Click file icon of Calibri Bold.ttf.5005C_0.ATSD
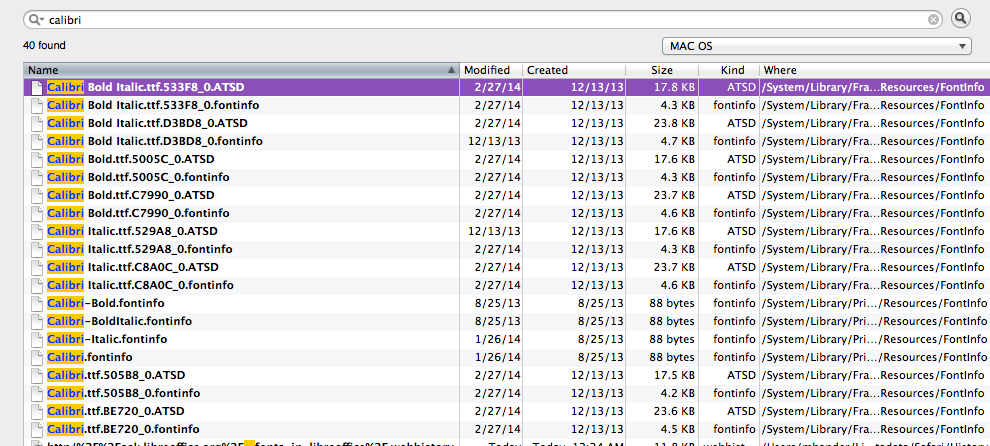This screenshot has height=446, width=990. point(37,159)
